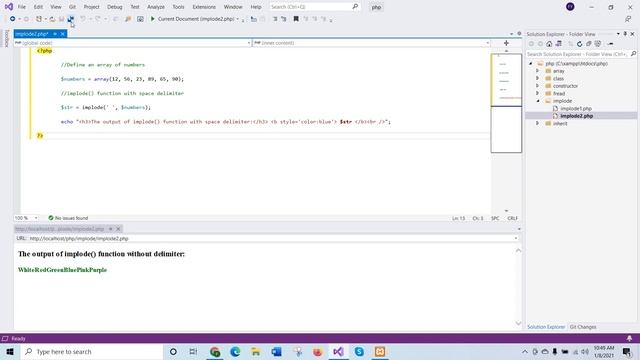Select implode2.php in Solution Explorer
Screen dimensions: 640x360
click(576, 116)
